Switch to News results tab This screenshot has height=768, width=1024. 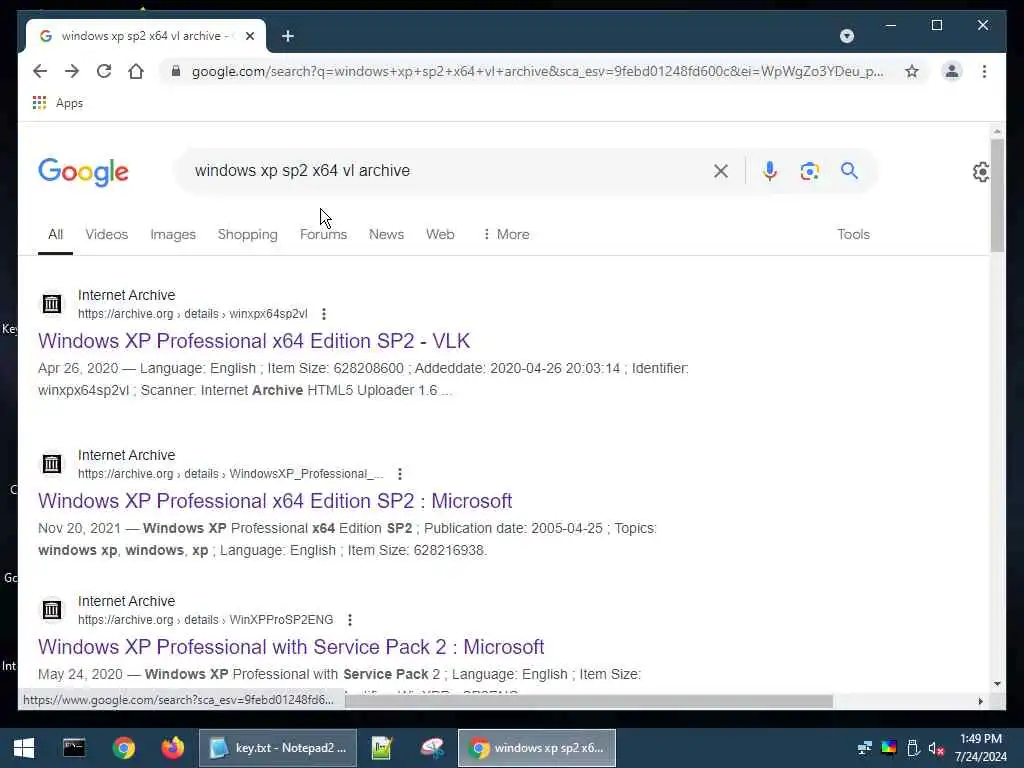(x=386, y=234)
